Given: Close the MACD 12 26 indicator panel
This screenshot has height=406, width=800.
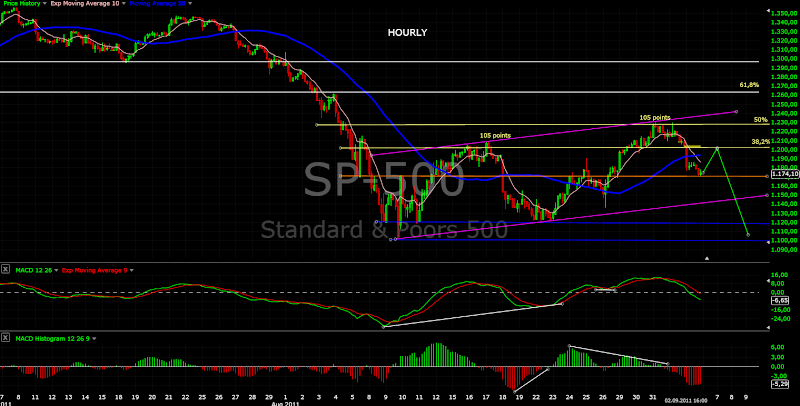Looking at the screenshot, I should coord(6,270).
